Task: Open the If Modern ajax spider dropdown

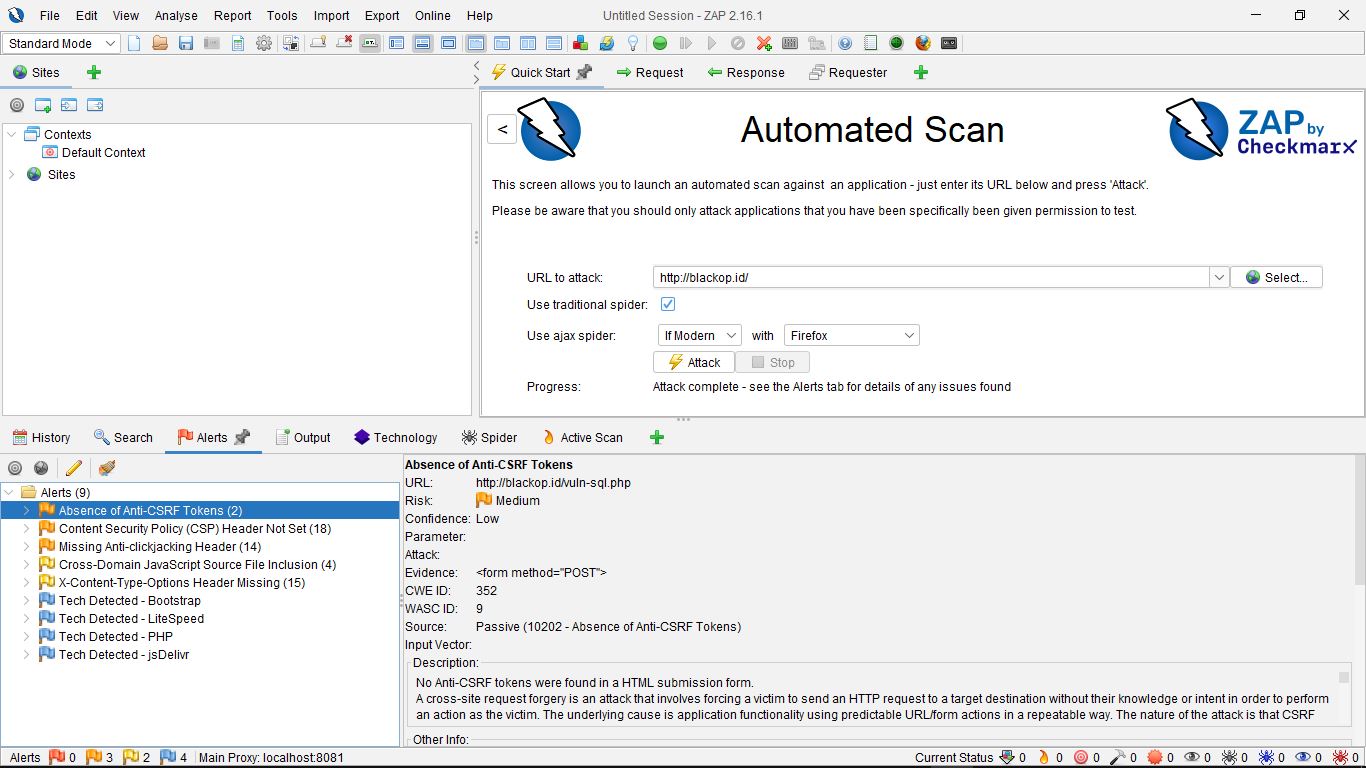Action: point(699,335)
